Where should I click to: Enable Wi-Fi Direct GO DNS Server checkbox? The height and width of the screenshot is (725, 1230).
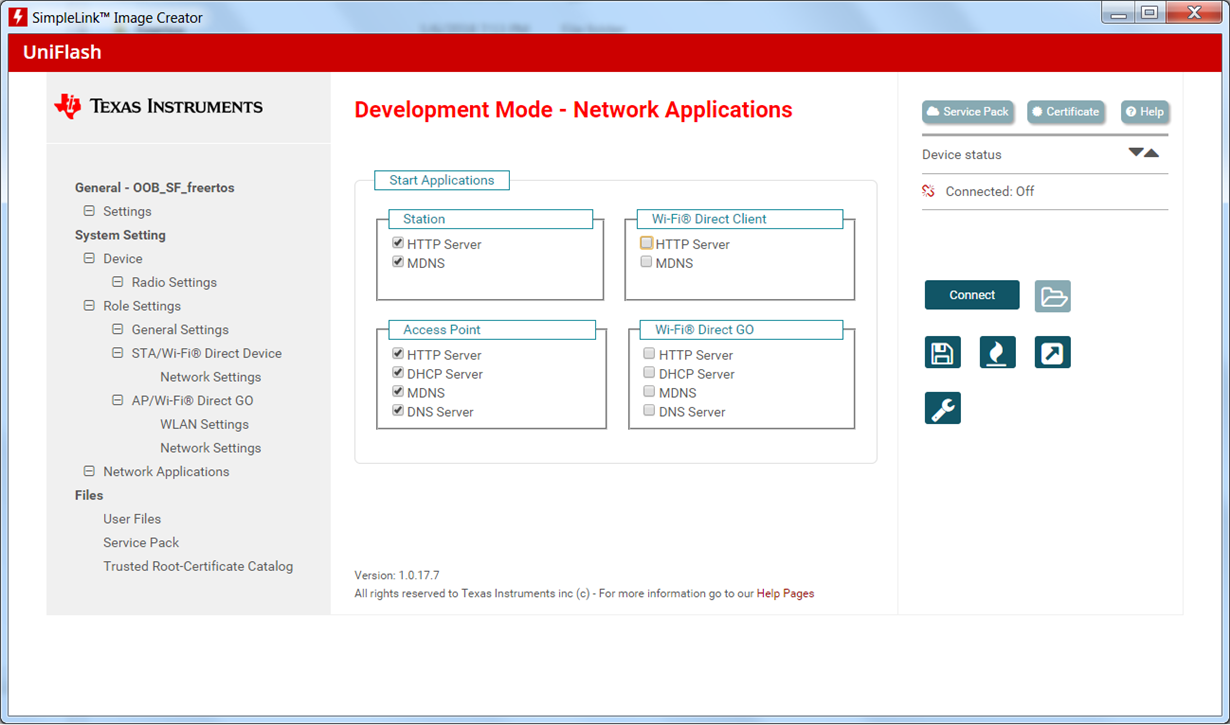[650, 411]
